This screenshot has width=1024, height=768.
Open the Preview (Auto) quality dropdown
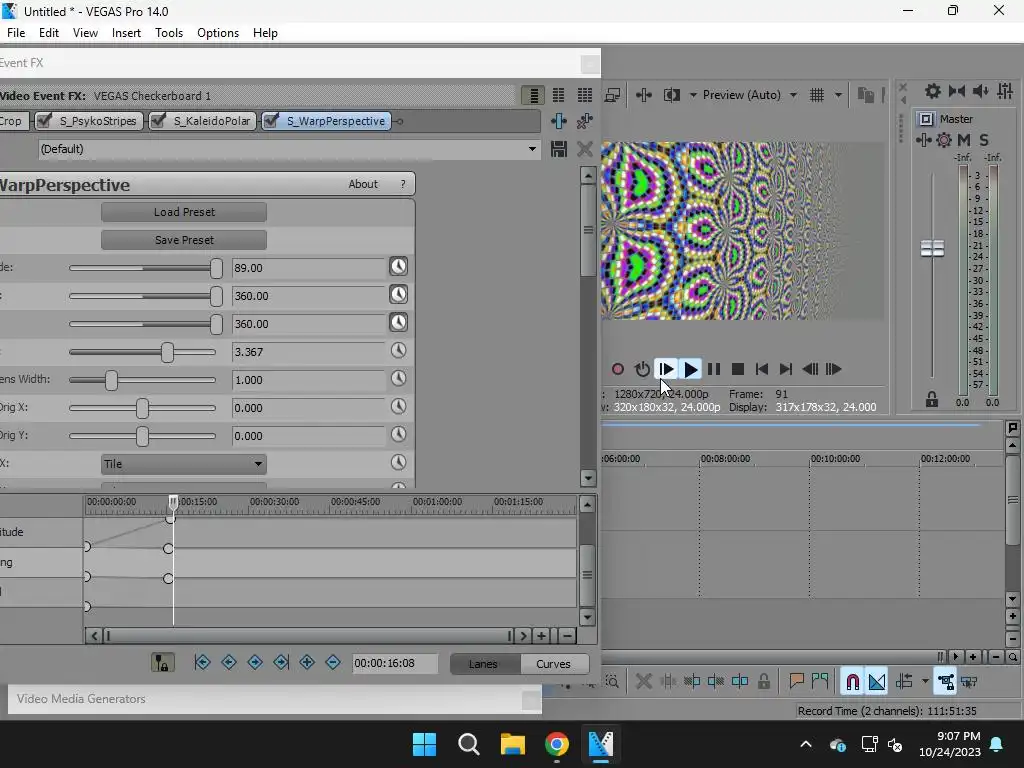click(793, 95)
